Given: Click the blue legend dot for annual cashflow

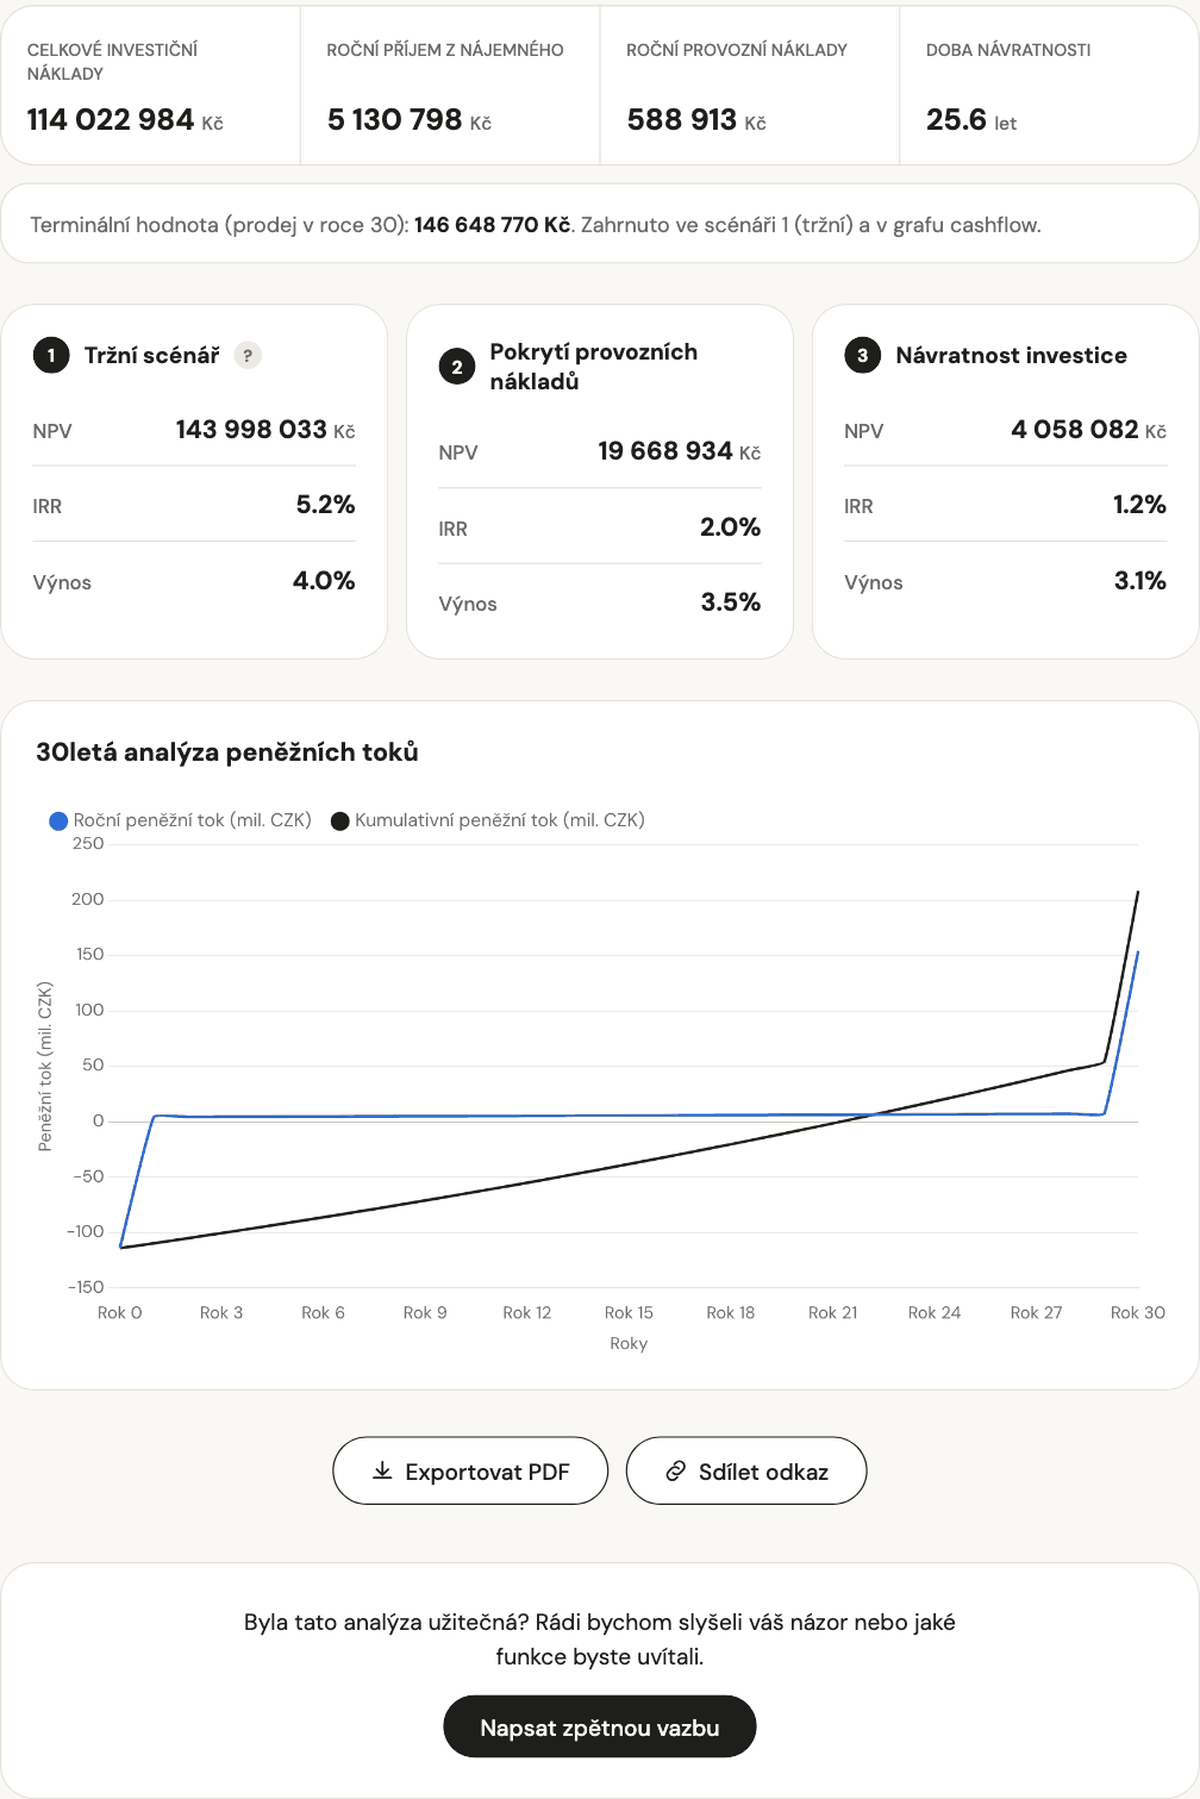Looking at the screenshot, I should (x=59, y=821).
